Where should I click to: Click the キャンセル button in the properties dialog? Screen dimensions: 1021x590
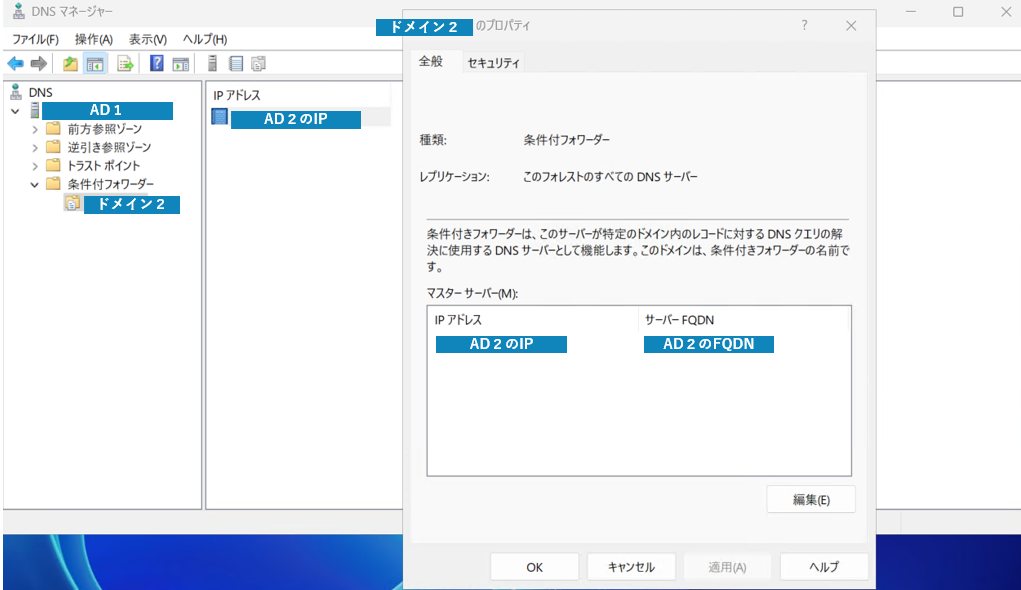[631, 566]
